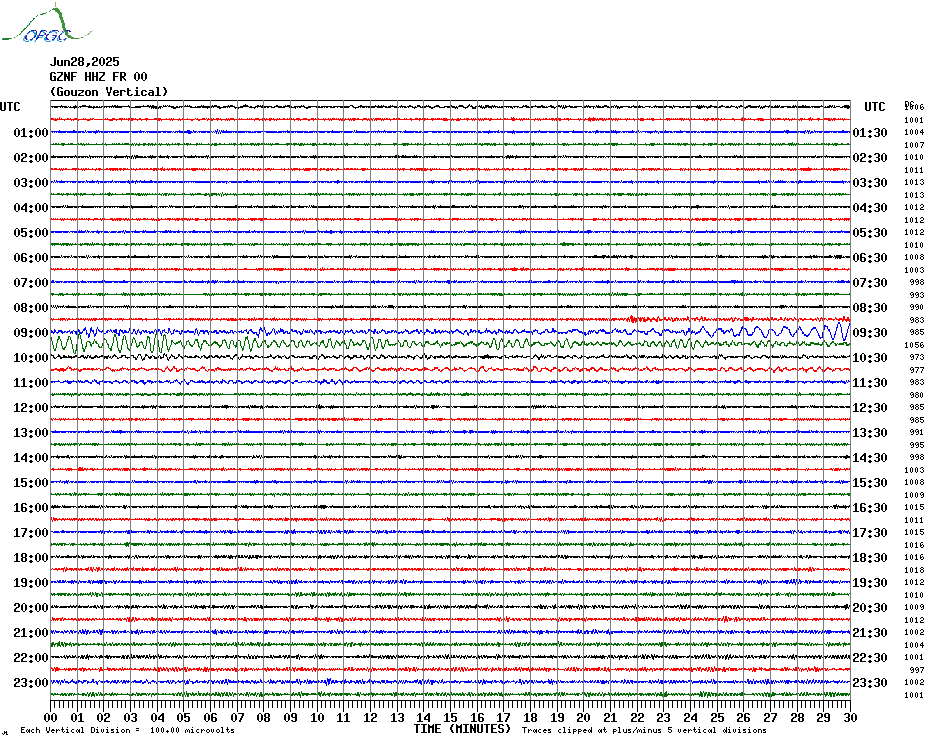Select the 15:00 row label on left

(x=31, y=482)
